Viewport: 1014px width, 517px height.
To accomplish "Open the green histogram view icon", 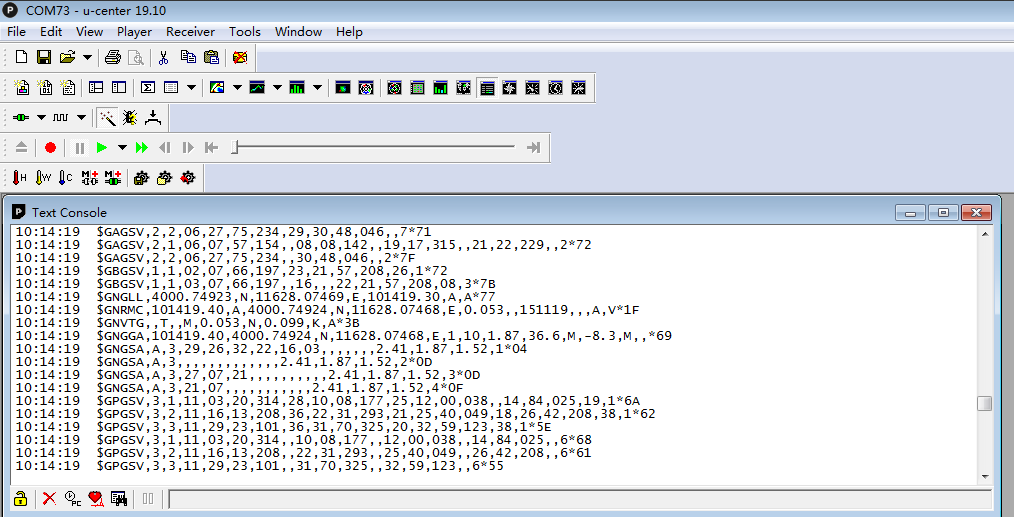I will point(297,87).
